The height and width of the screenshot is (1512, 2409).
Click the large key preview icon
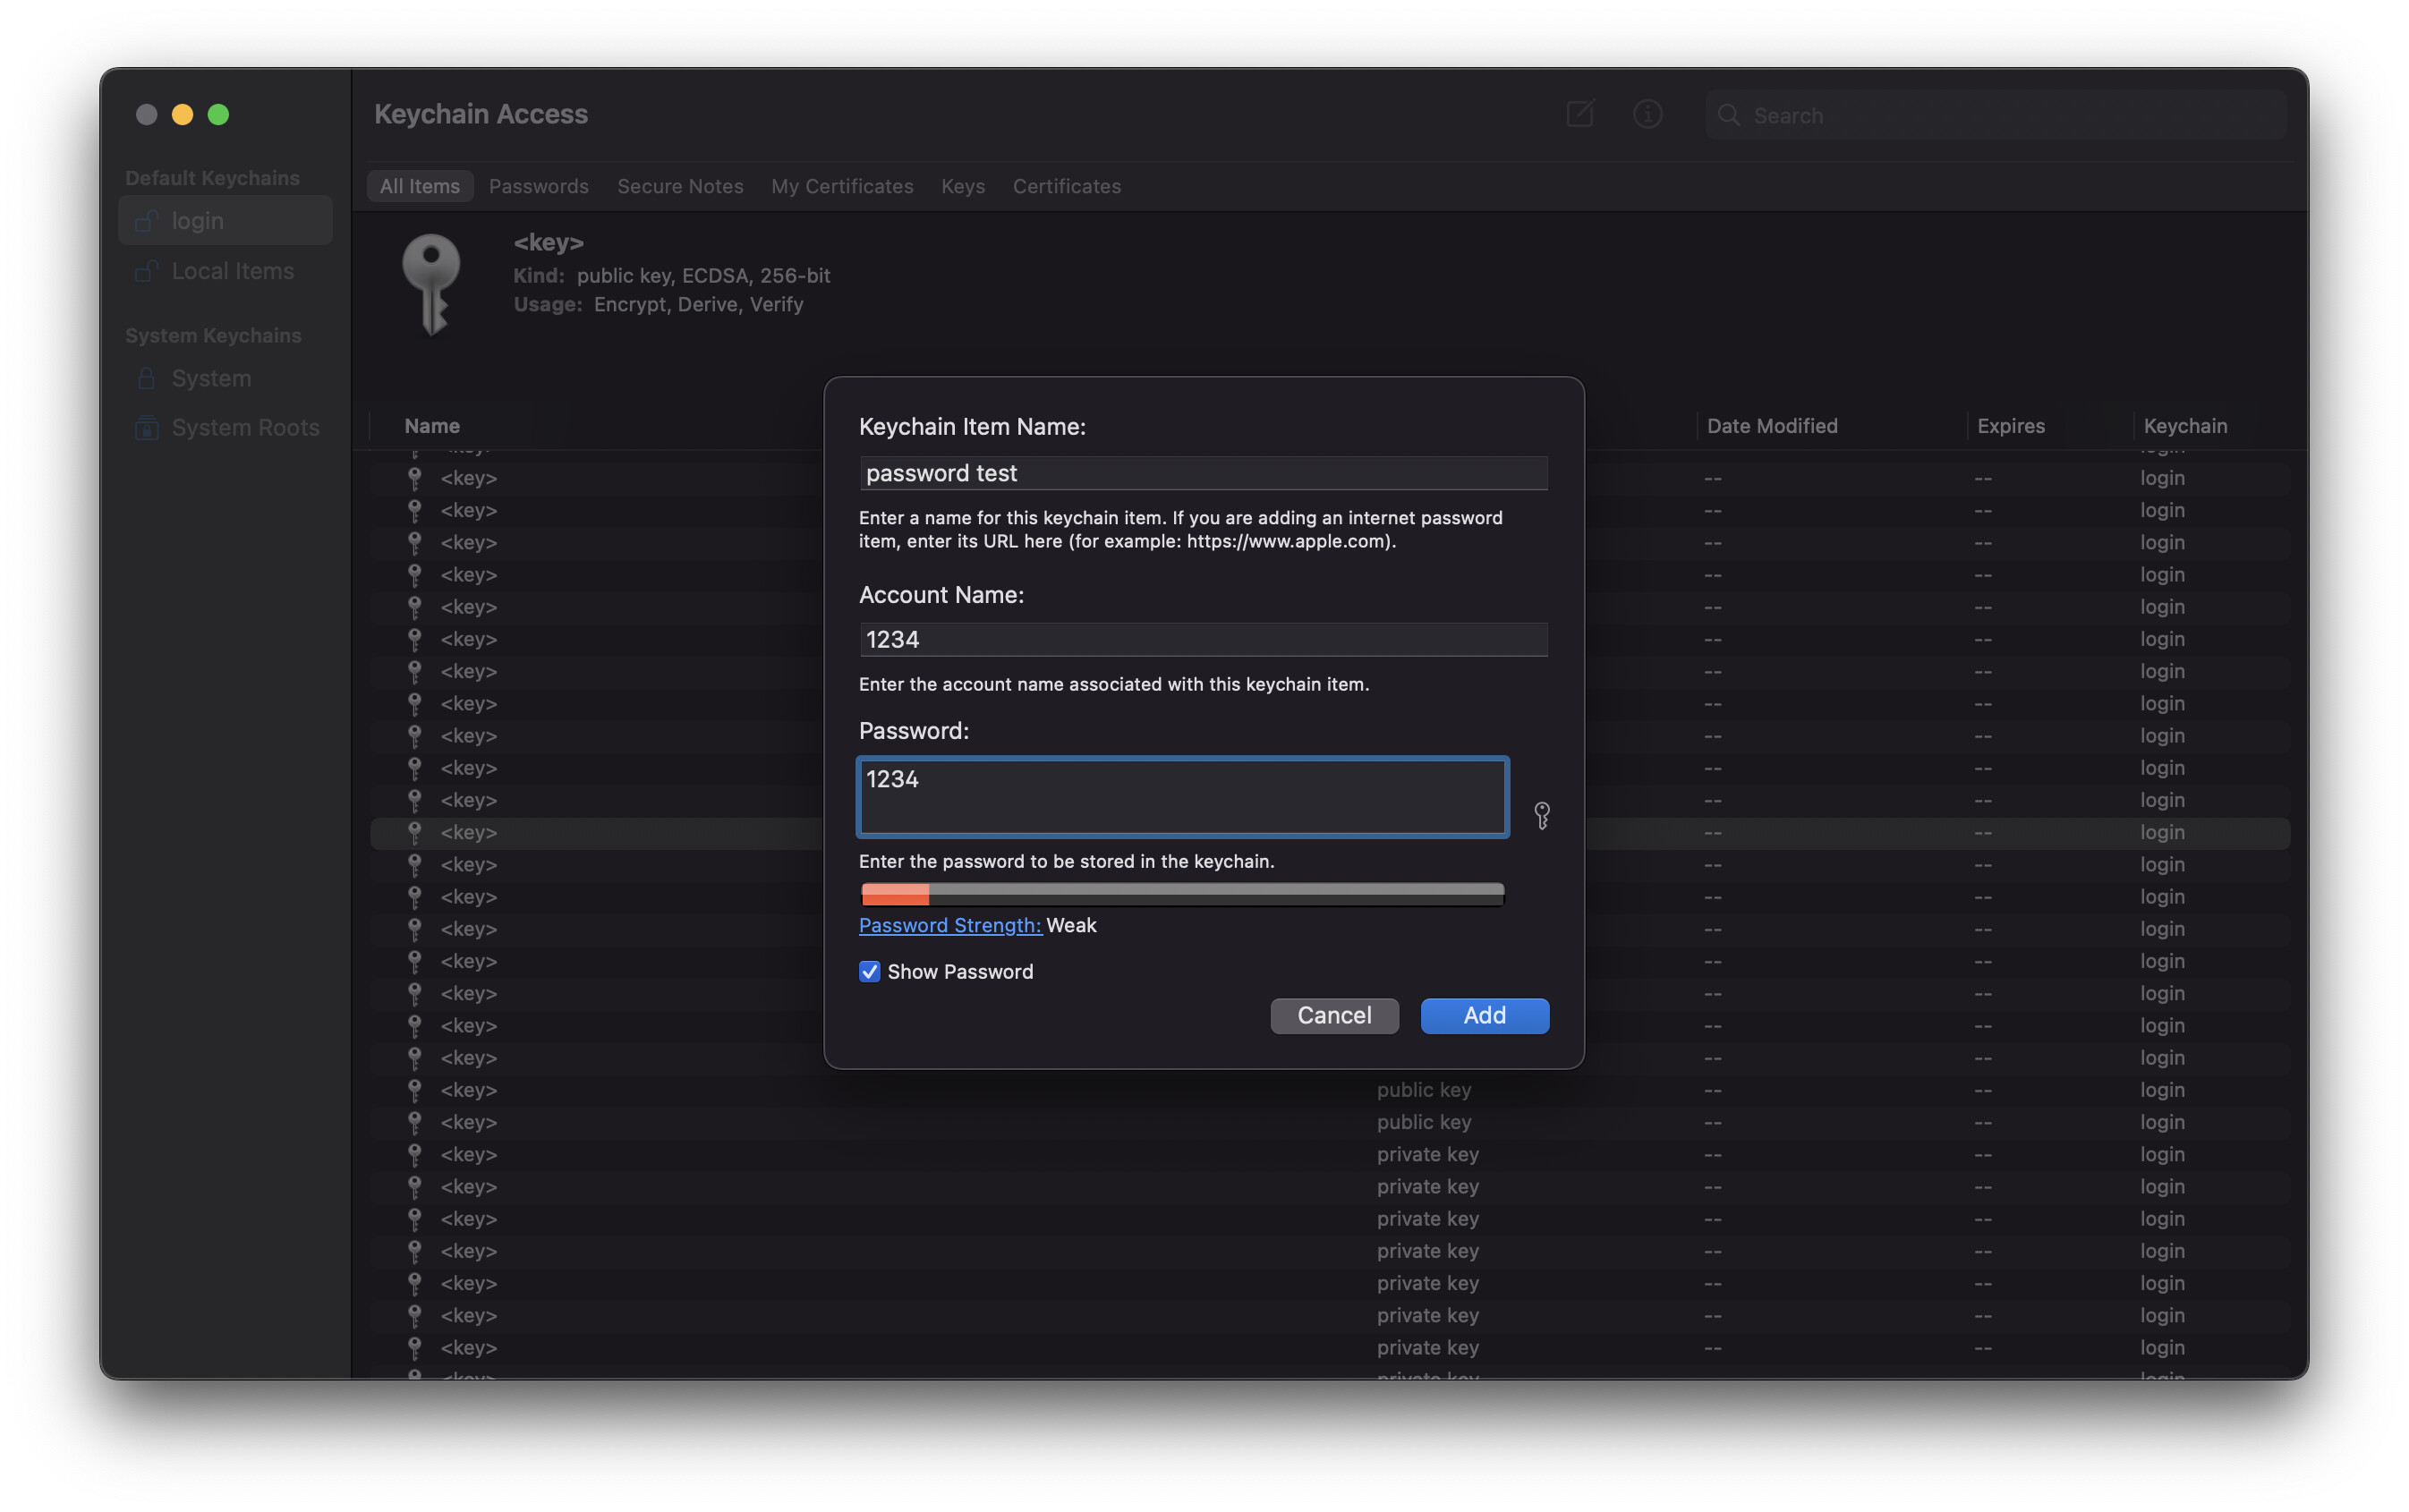click(431, 284)
